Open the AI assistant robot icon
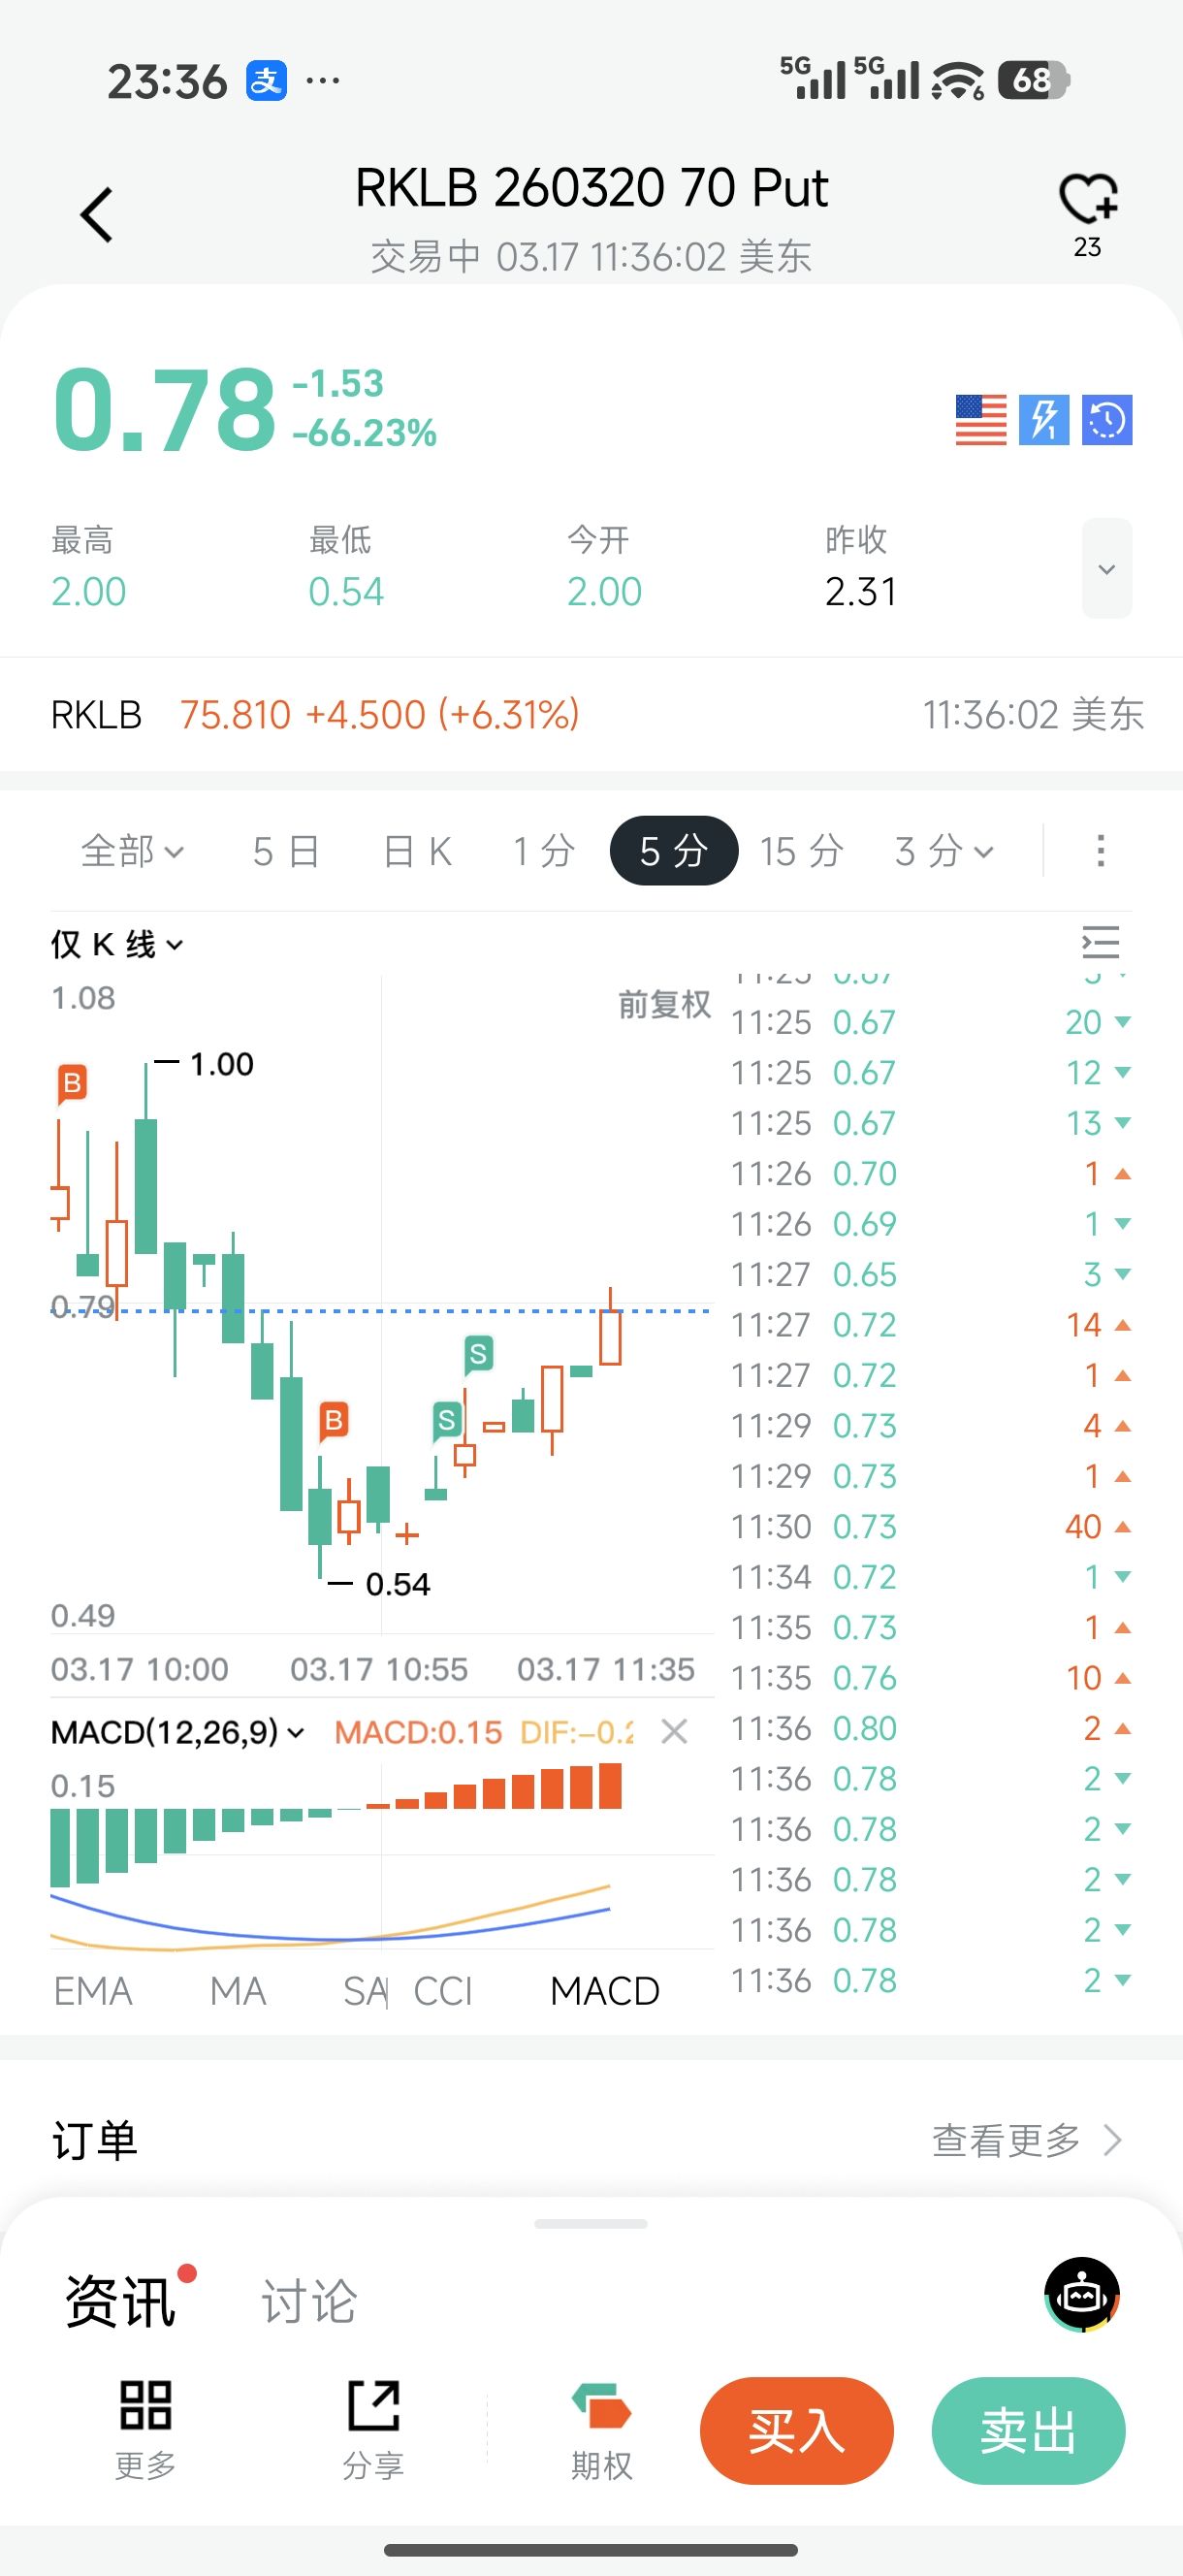1183x2576 pixels. pos(1082,2295)
